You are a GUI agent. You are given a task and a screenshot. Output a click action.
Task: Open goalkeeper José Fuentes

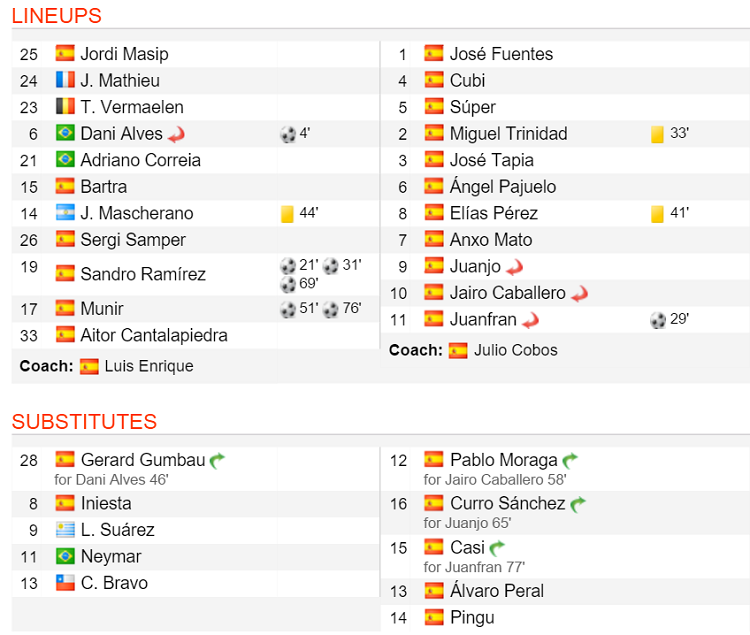501,54
